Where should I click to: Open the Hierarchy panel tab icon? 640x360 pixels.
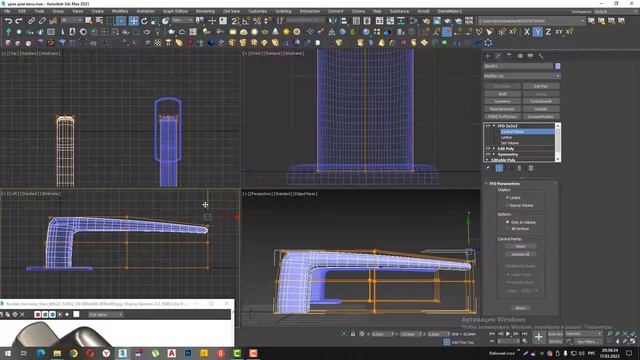[509, 56]
